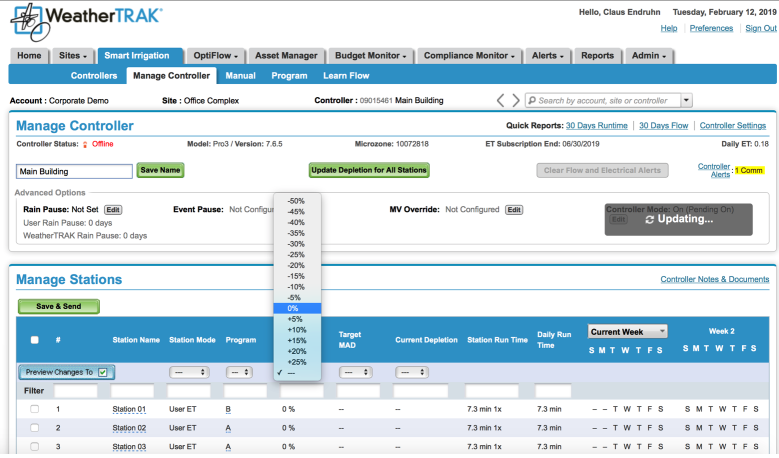Click Clear Flow and Electrical Alerts
Screen dimensions: 779x458
[602, 170]
